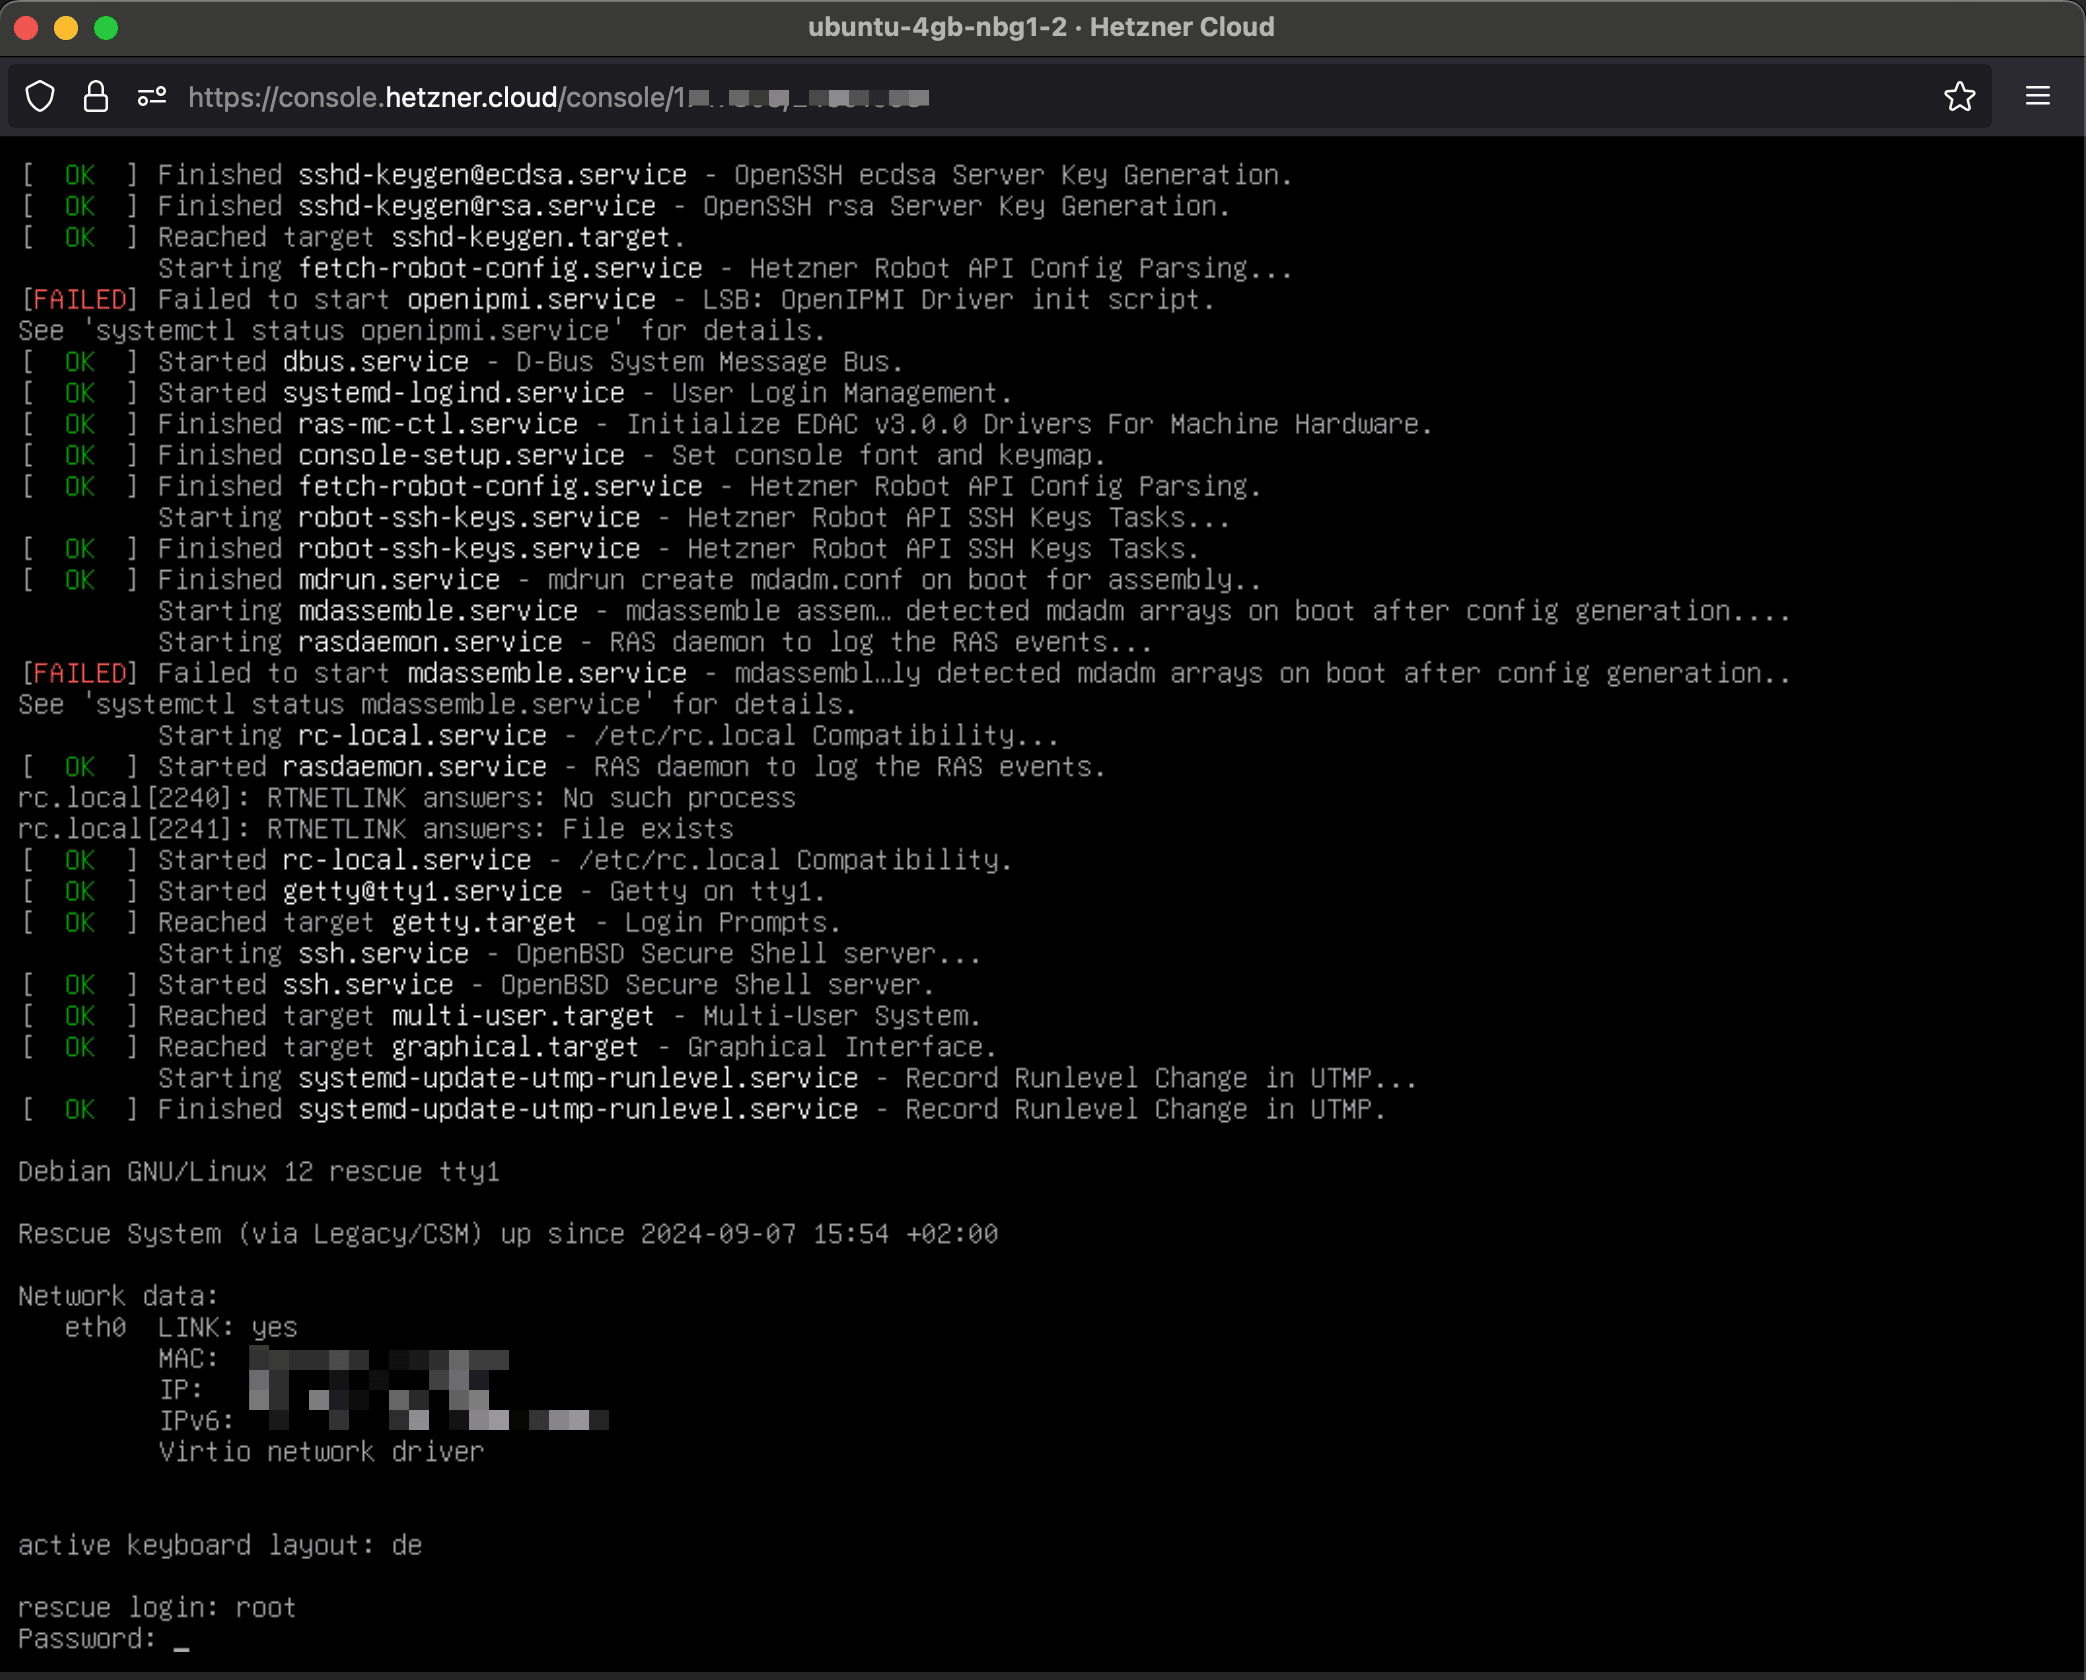Open the site security lock icon
The image size is (2086, 1680).
(96, 97)
